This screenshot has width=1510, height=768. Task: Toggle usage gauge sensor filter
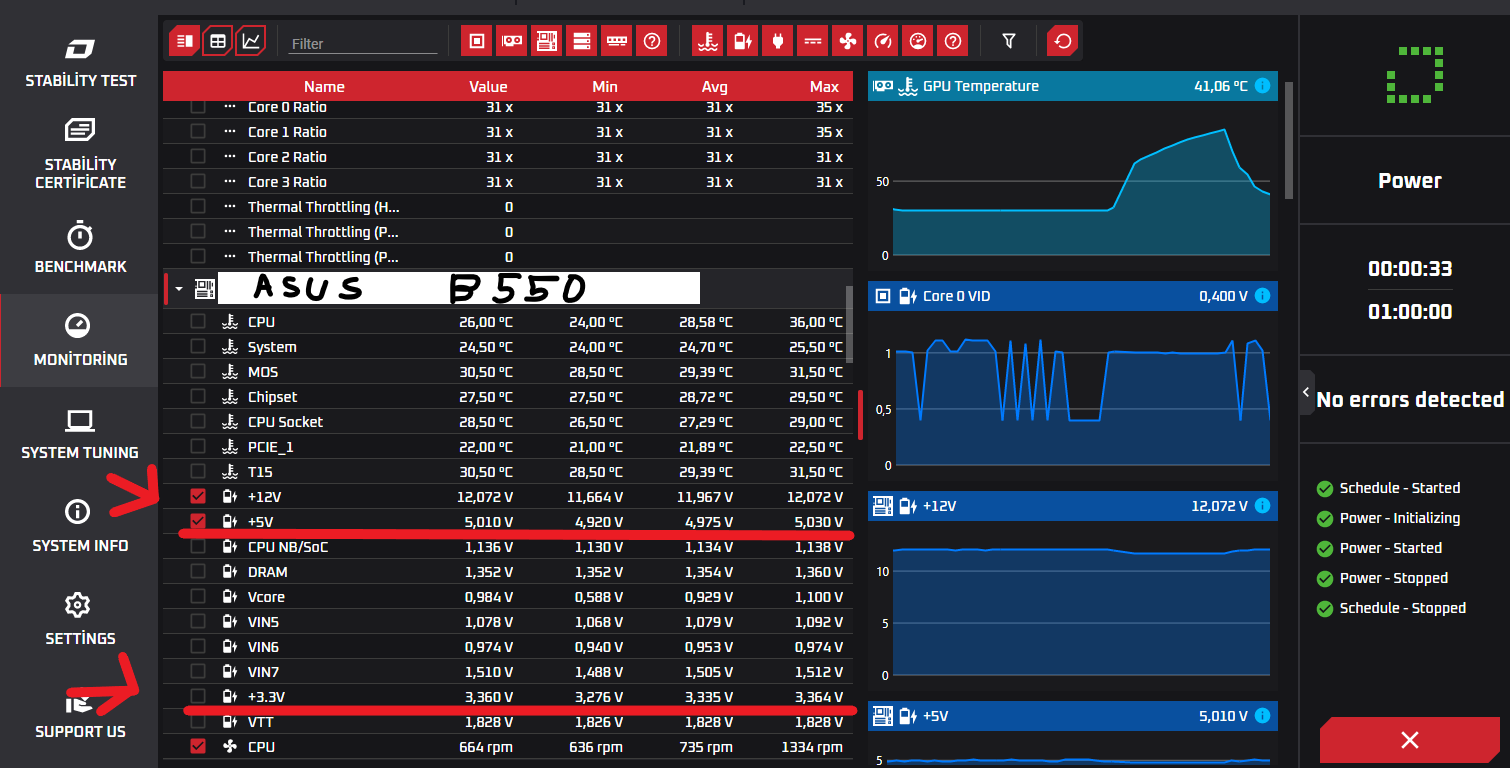tap(918, 41)
